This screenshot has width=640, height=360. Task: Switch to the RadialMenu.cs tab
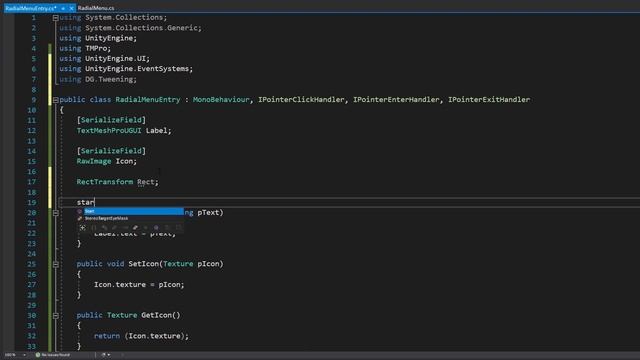tap(96, 8)
